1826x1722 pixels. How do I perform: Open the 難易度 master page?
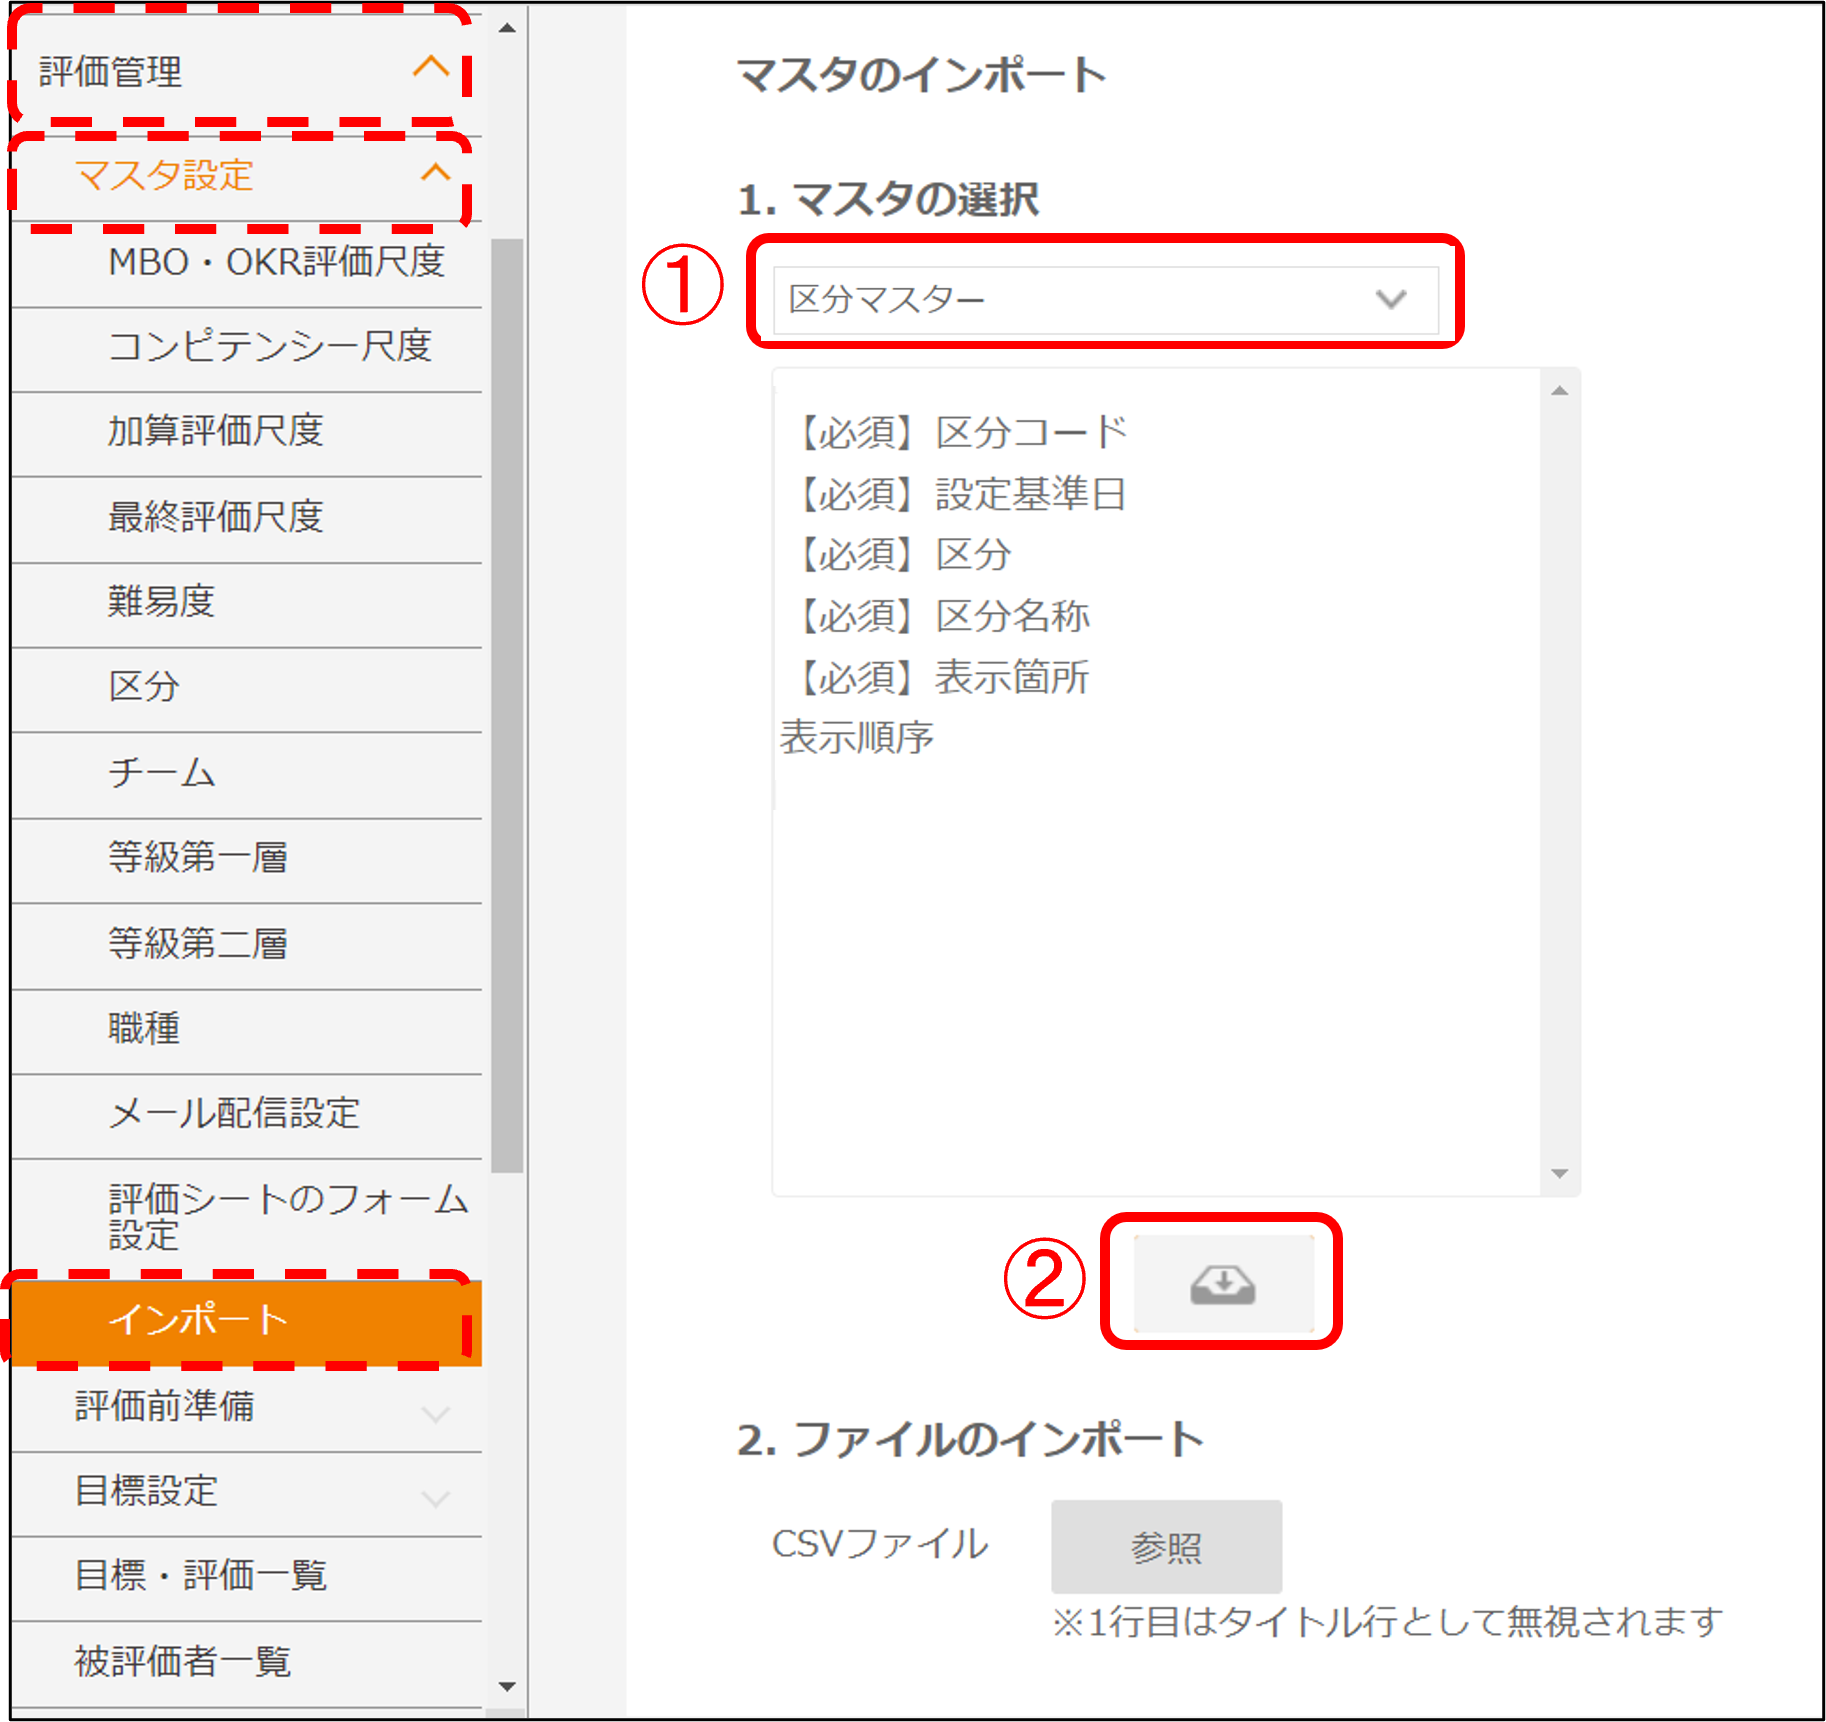161,602
